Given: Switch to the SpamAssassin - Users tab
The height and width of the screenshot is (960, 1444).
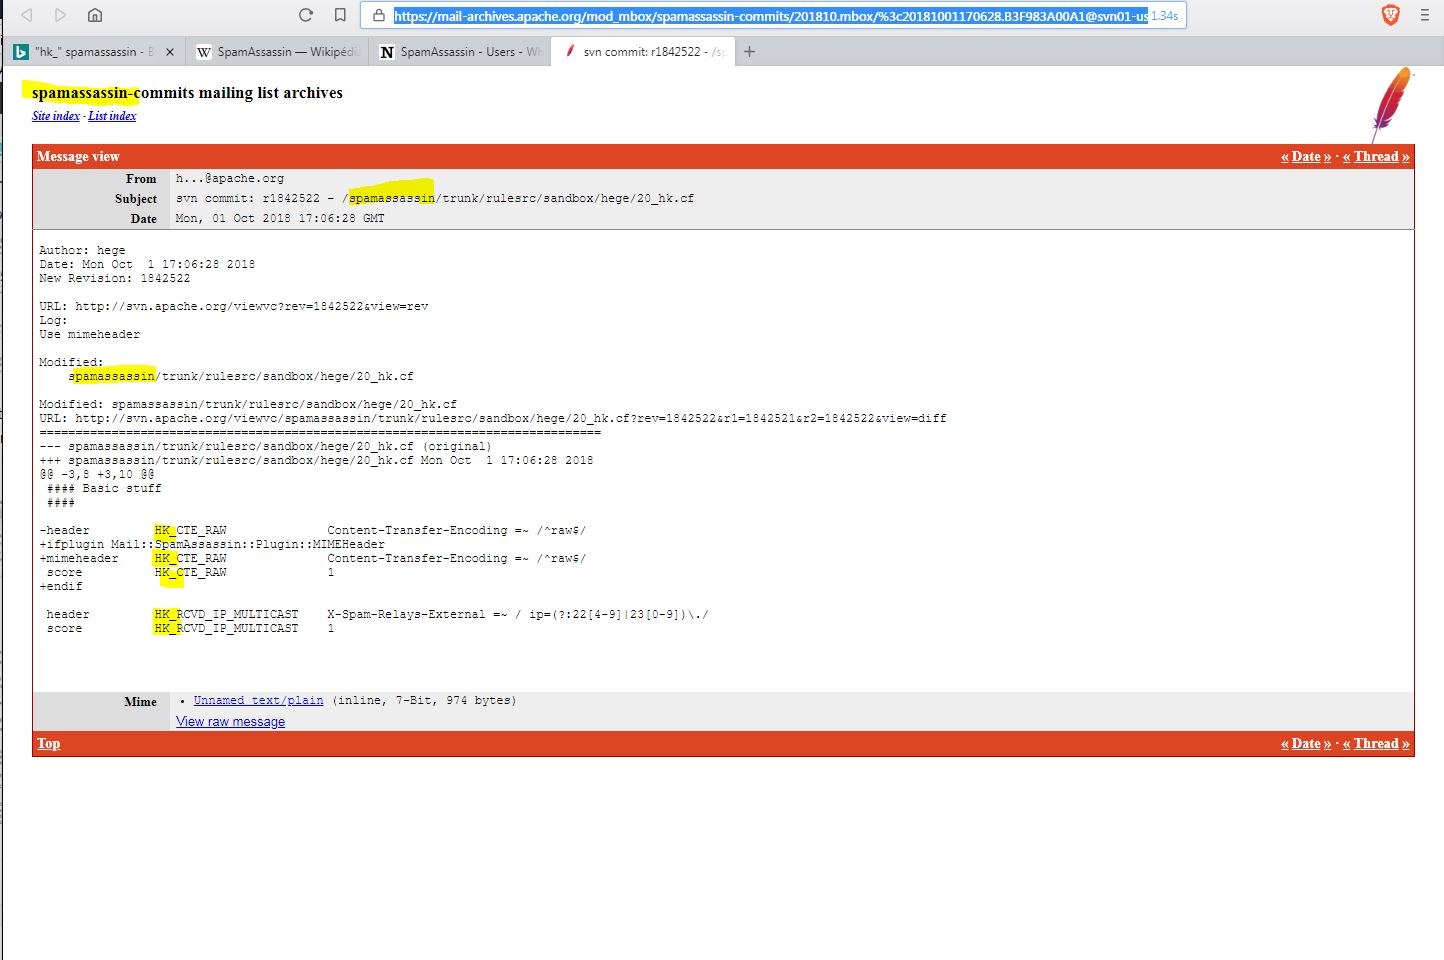Looking at the screenshot, I should tap(460, 52).
